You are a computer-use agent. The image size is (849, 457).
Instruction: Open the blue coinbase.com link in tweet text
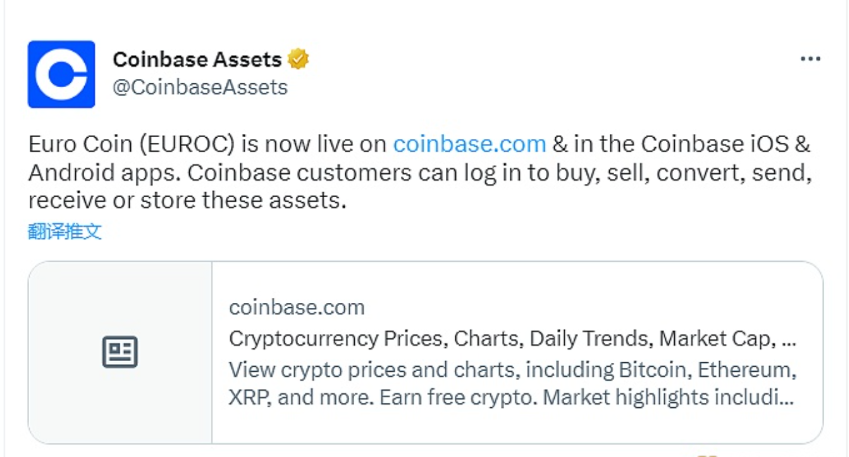click(x=469, y=143)
